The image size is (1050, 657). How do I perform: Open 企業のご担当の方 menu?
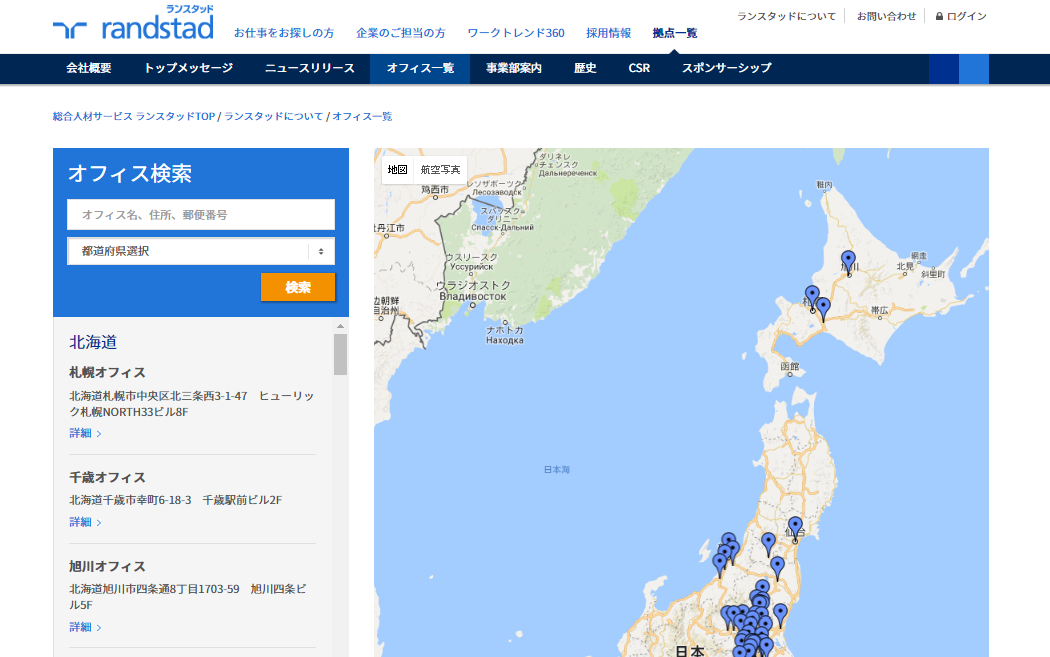(x=400, y=33)
